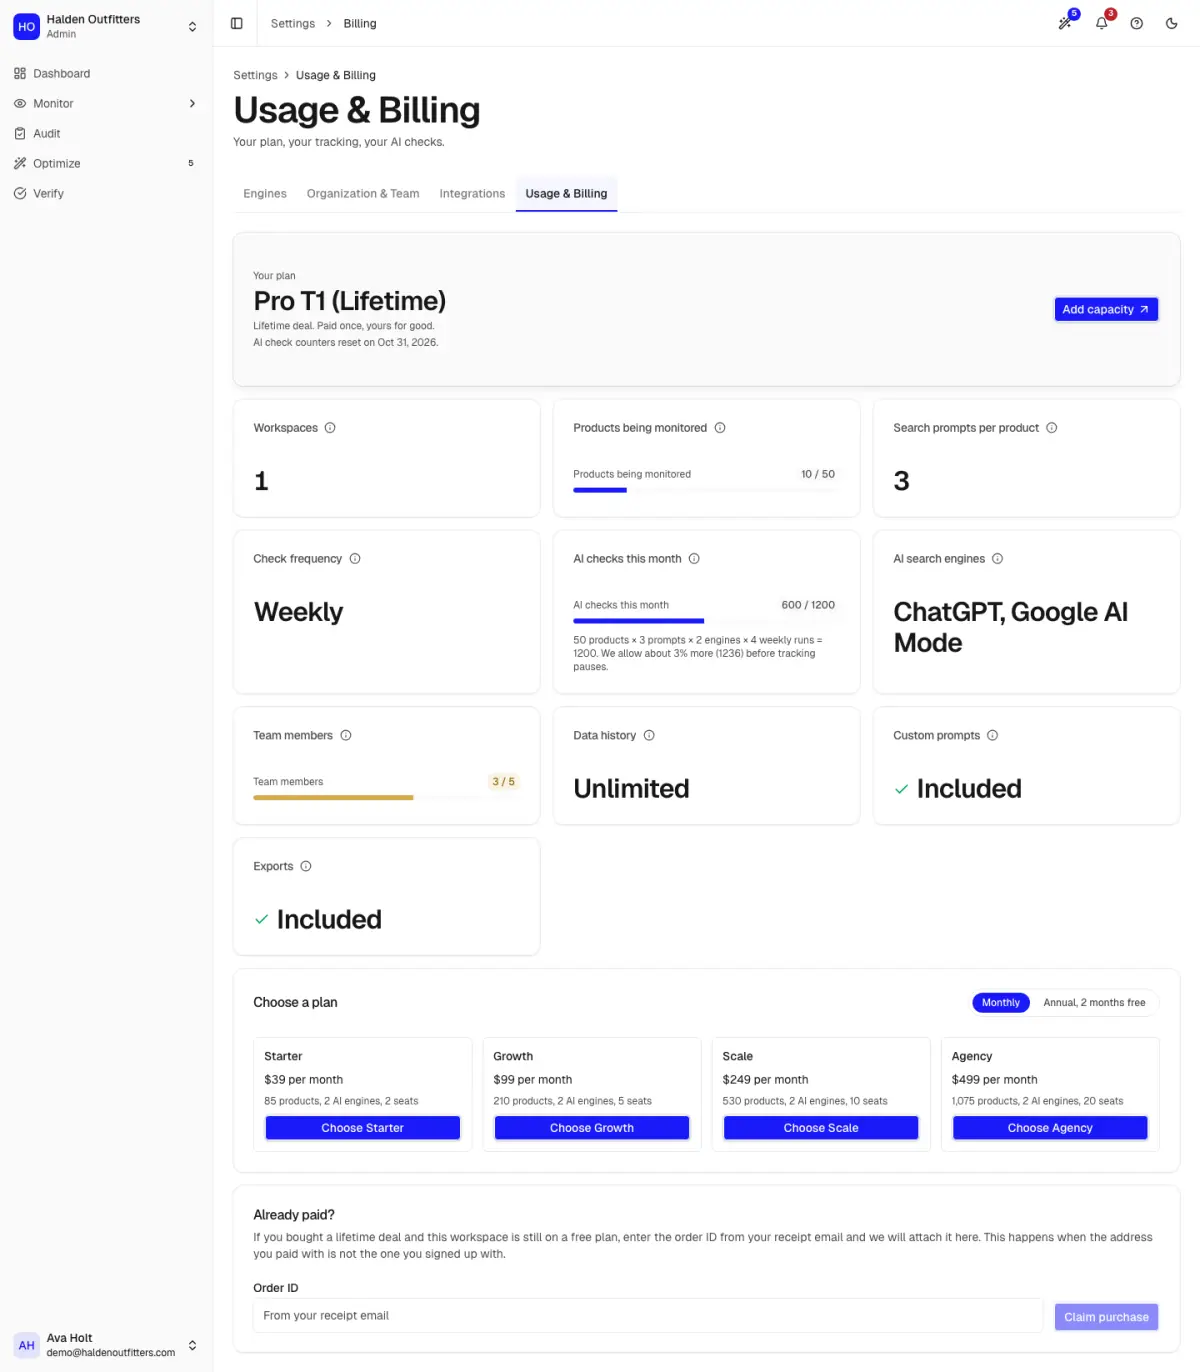Image resolution: width=1200 pixels, height=1372 pixels.
Task: Open Audit in sidebar
Action: (105, 133)
